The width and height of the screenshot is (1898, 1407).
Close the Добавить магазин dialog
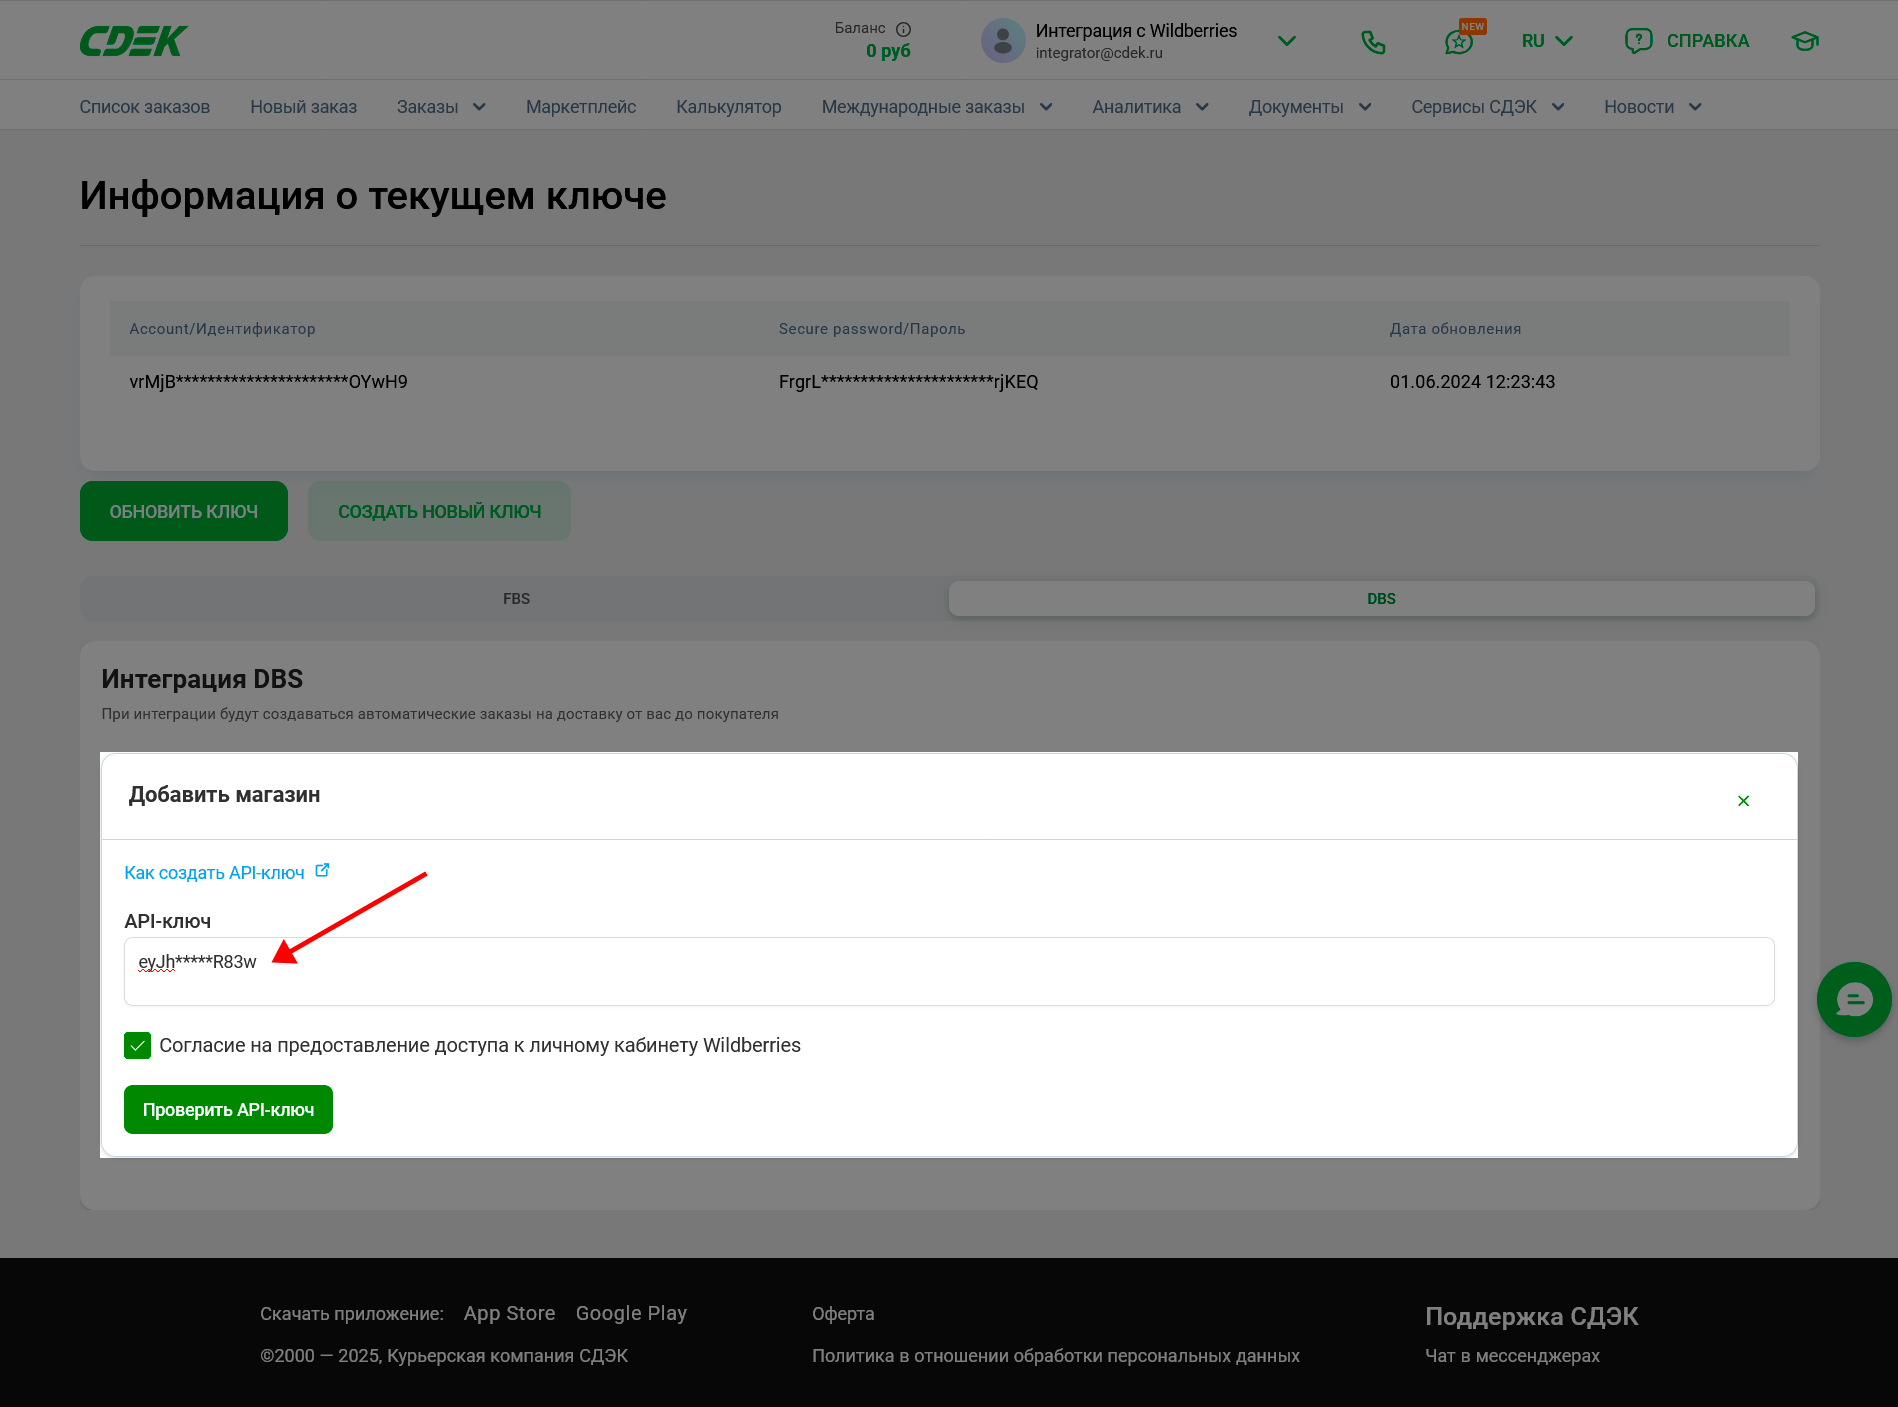1743,801
